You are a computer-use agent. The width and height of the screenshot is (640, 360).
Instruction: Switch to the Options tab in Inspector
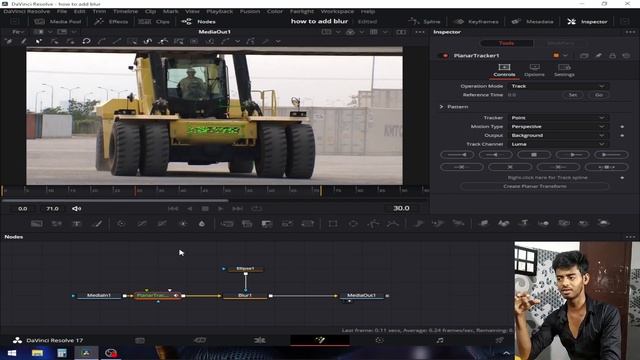click(x=534, y=70)
